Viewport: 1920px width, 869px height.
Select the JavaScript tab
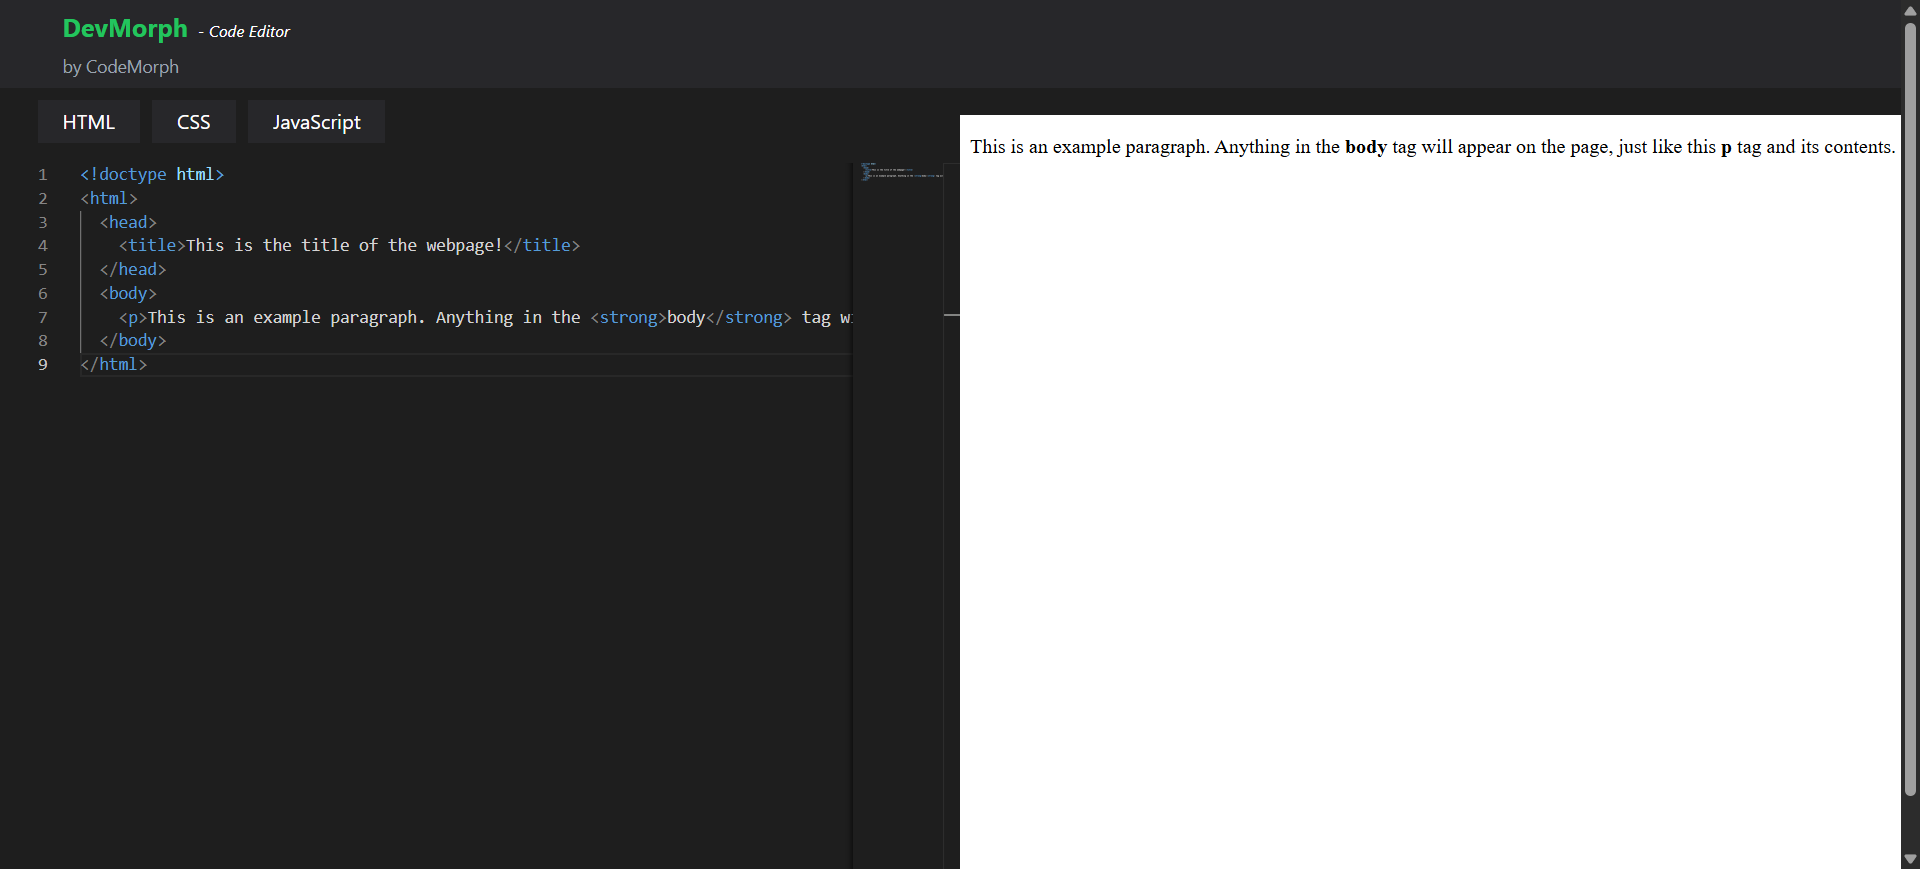click(316, 122)
